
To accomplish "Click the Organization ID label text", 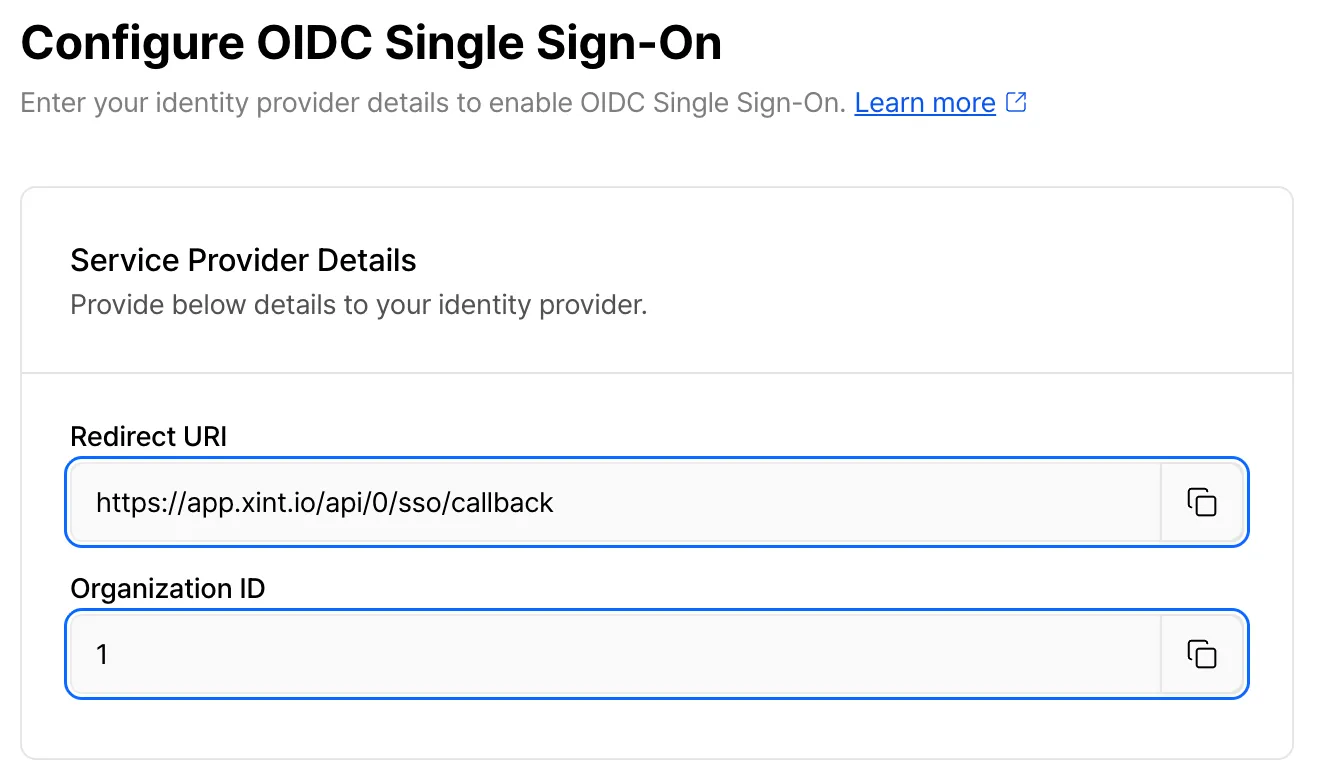I will [166, 589].
